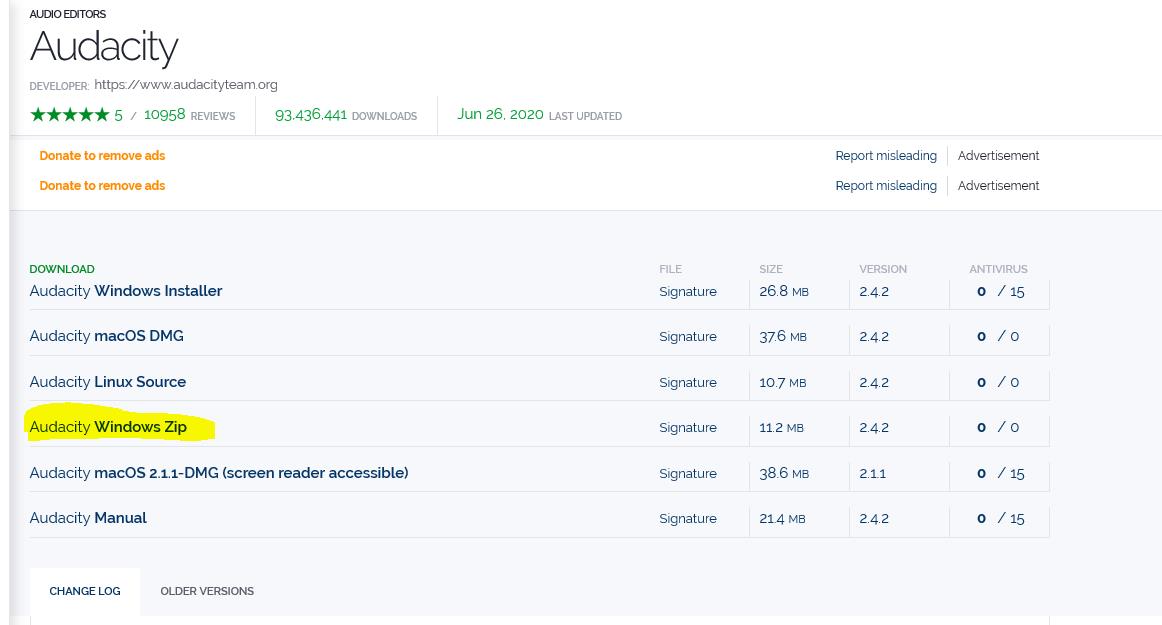Download the Audacity Windows Zip file
Screen dimensions: 1162x625
108,427
